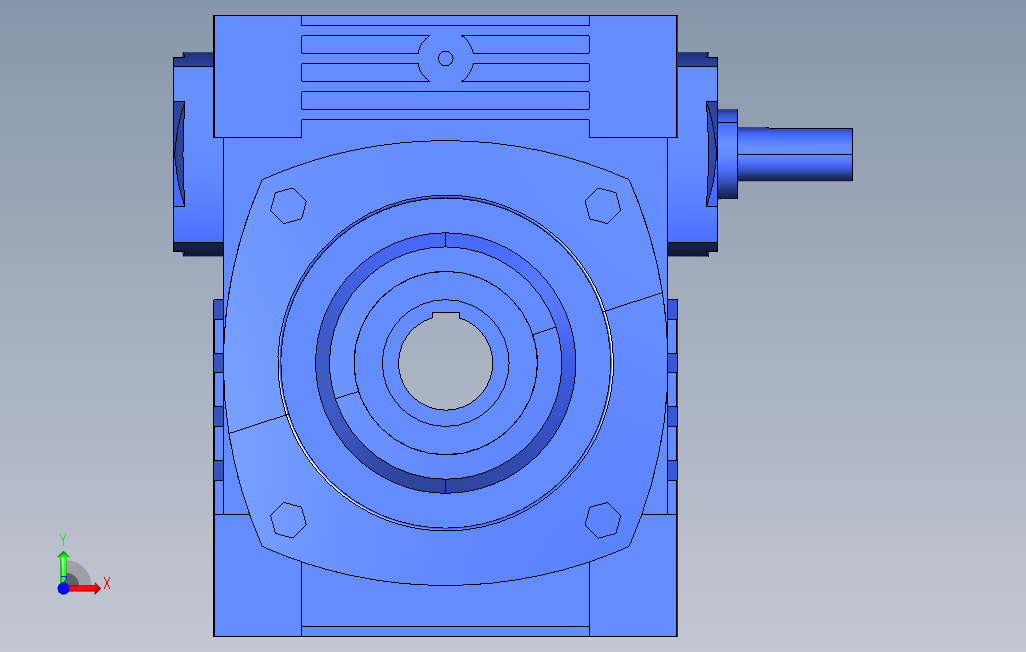
Task: Pick the upper-right hex bolt head on the flange
Action: [x=603, y=206]
